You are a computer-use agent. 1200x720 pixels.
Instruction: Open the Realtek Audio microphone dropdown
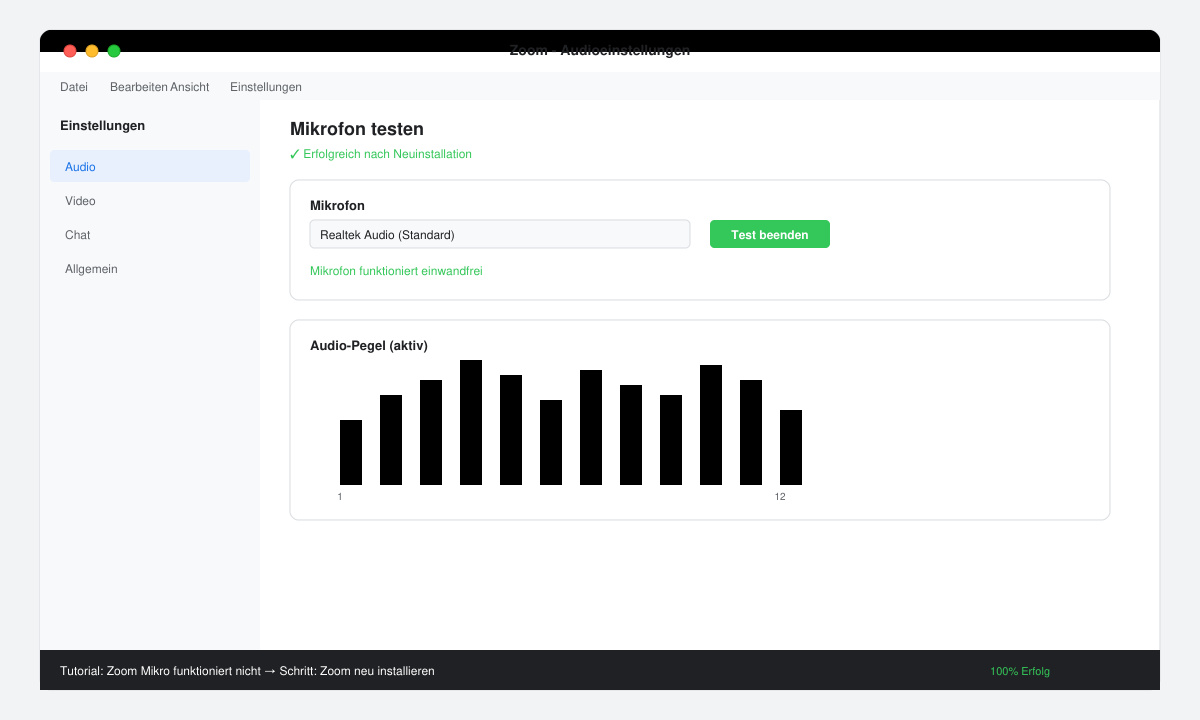point(500,234)
